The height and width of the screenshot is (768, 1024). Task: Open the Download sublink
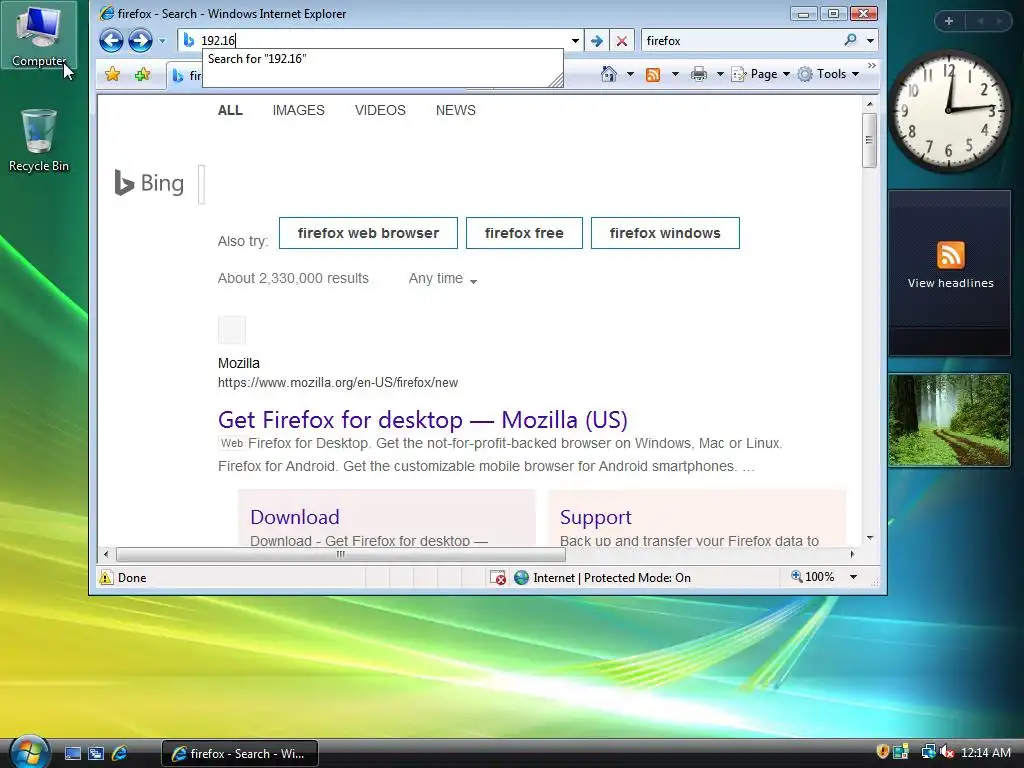tap(295, 517)
